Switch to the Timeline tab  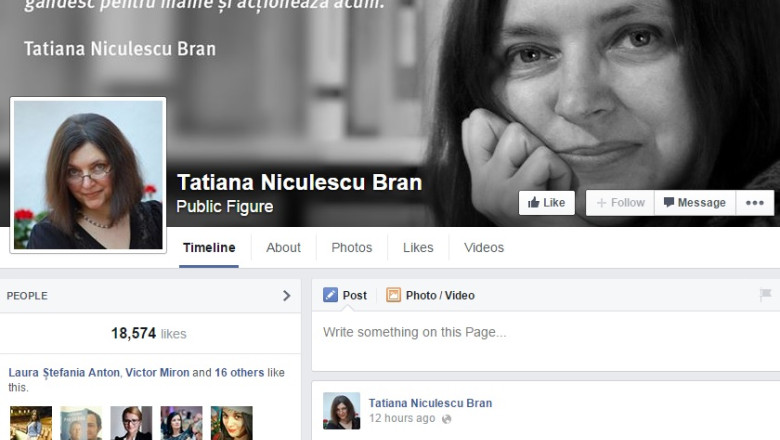[x=209, y=248]
